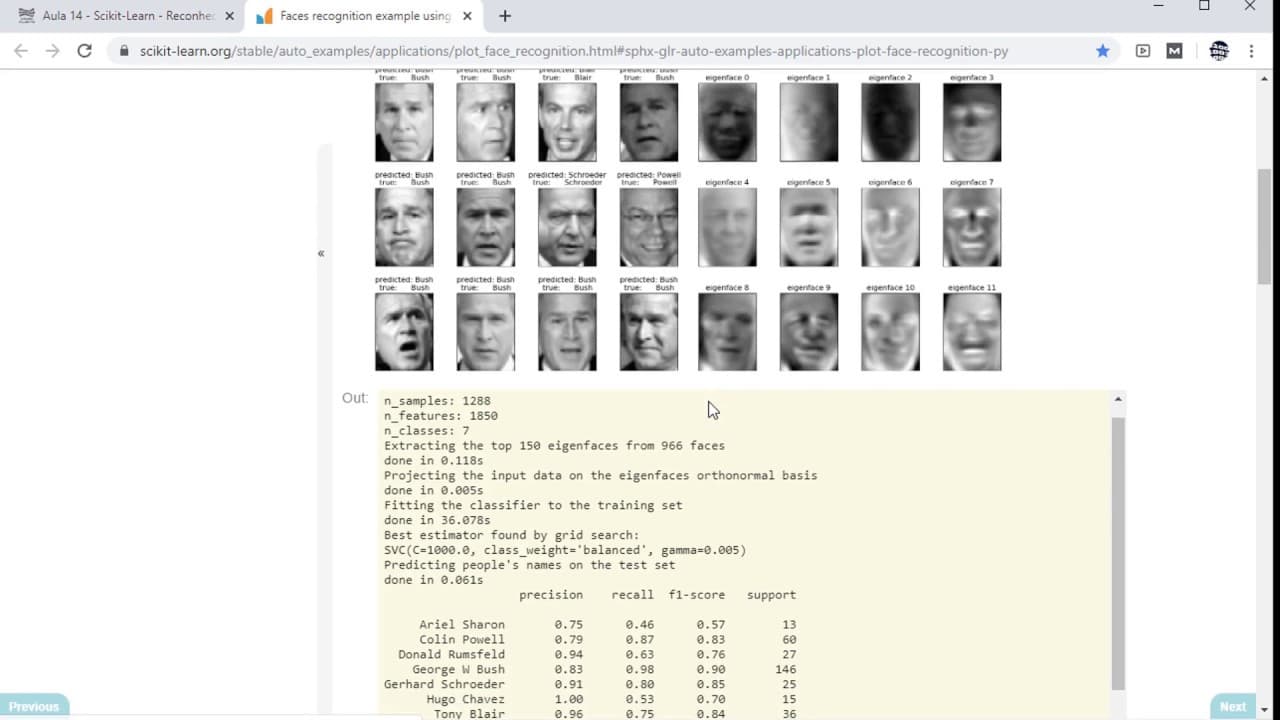Click the eigenface 10 image

pyautogui.click(x=890, y=332)
